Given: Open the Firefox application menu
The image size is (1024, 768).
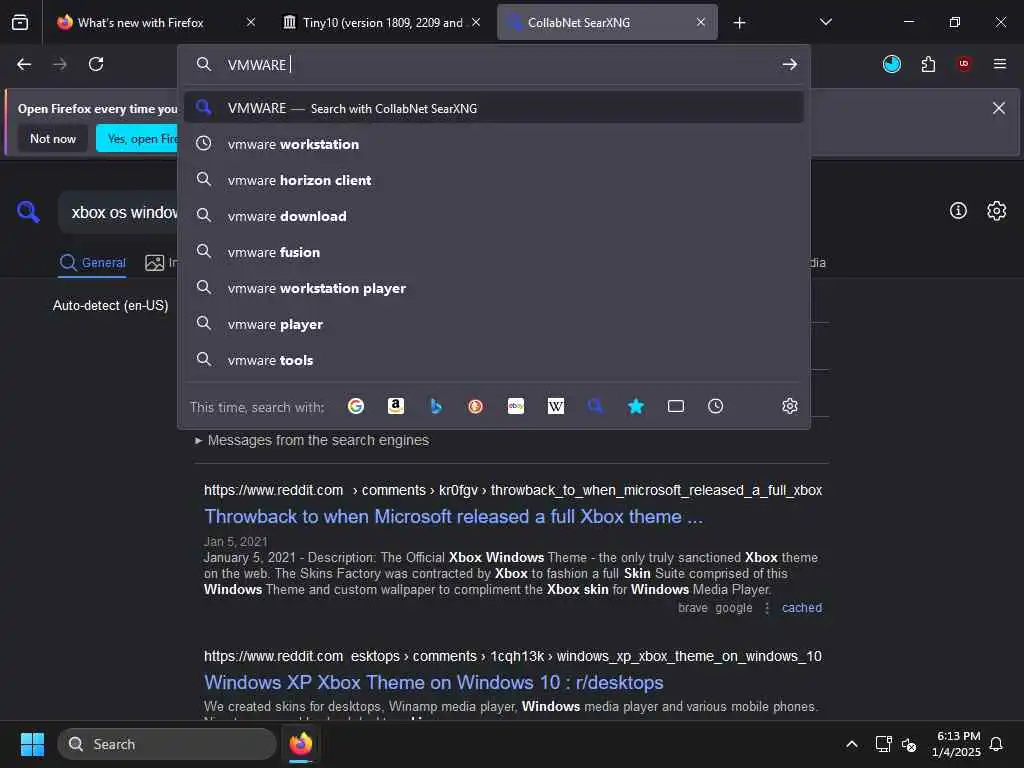Looking at the screenshot, I should (1000, 64).
